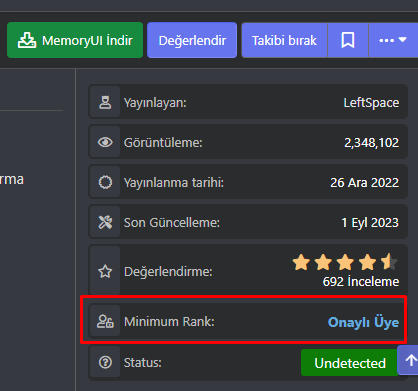
Task: Click the five-star rating display
Action: pyautogui.click(x=345, y=262)
